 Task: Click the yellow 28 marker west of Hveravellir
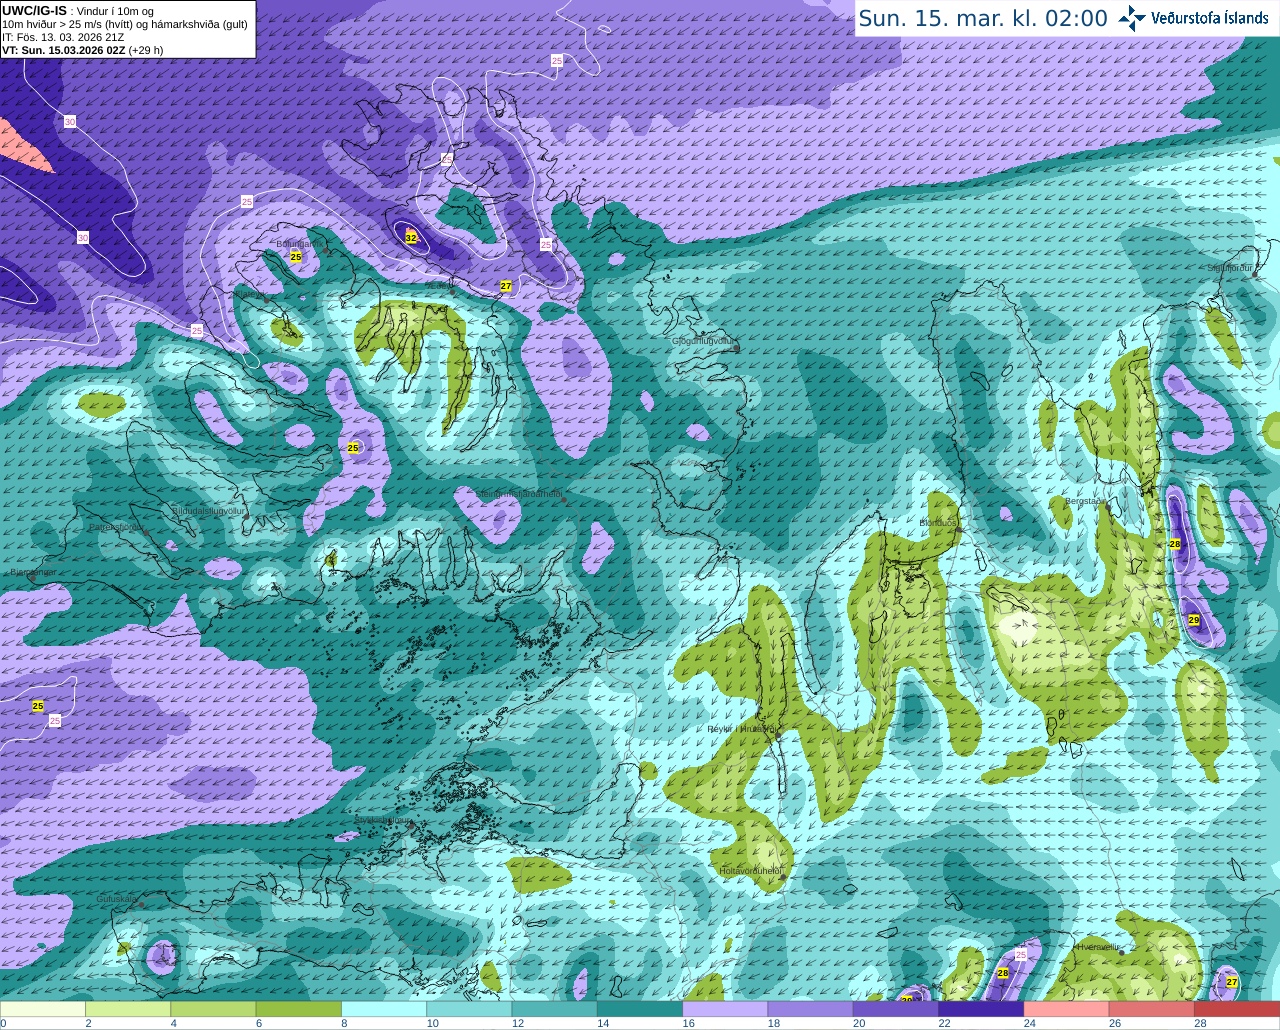pos(1003,973)
